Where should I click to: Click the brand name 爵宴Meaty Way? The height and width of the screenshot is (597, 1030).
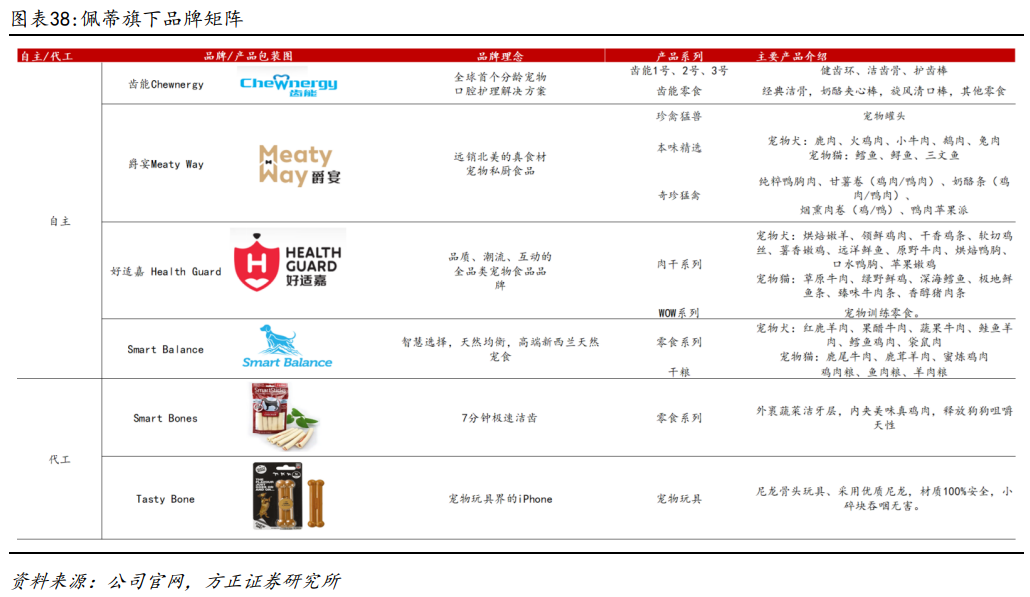[166, 164]
